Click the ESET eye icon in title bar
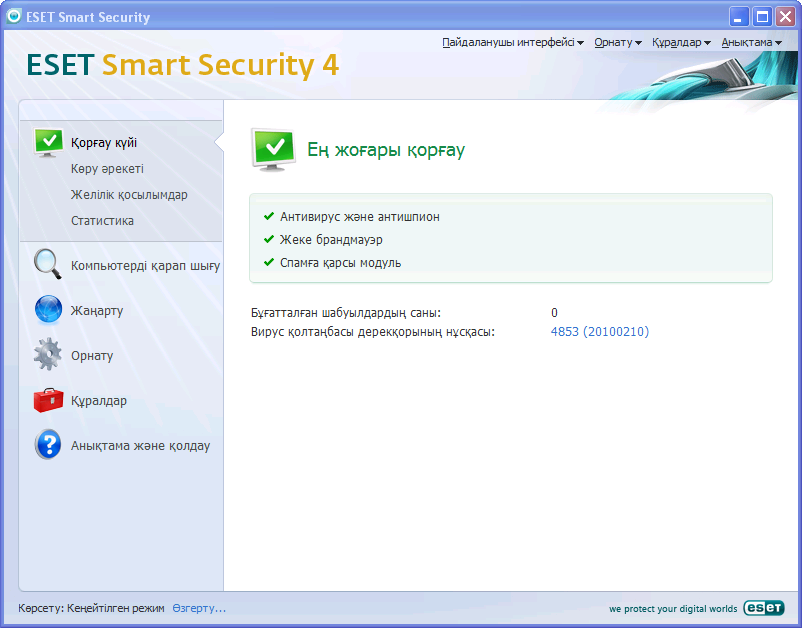 coord(14,16)
